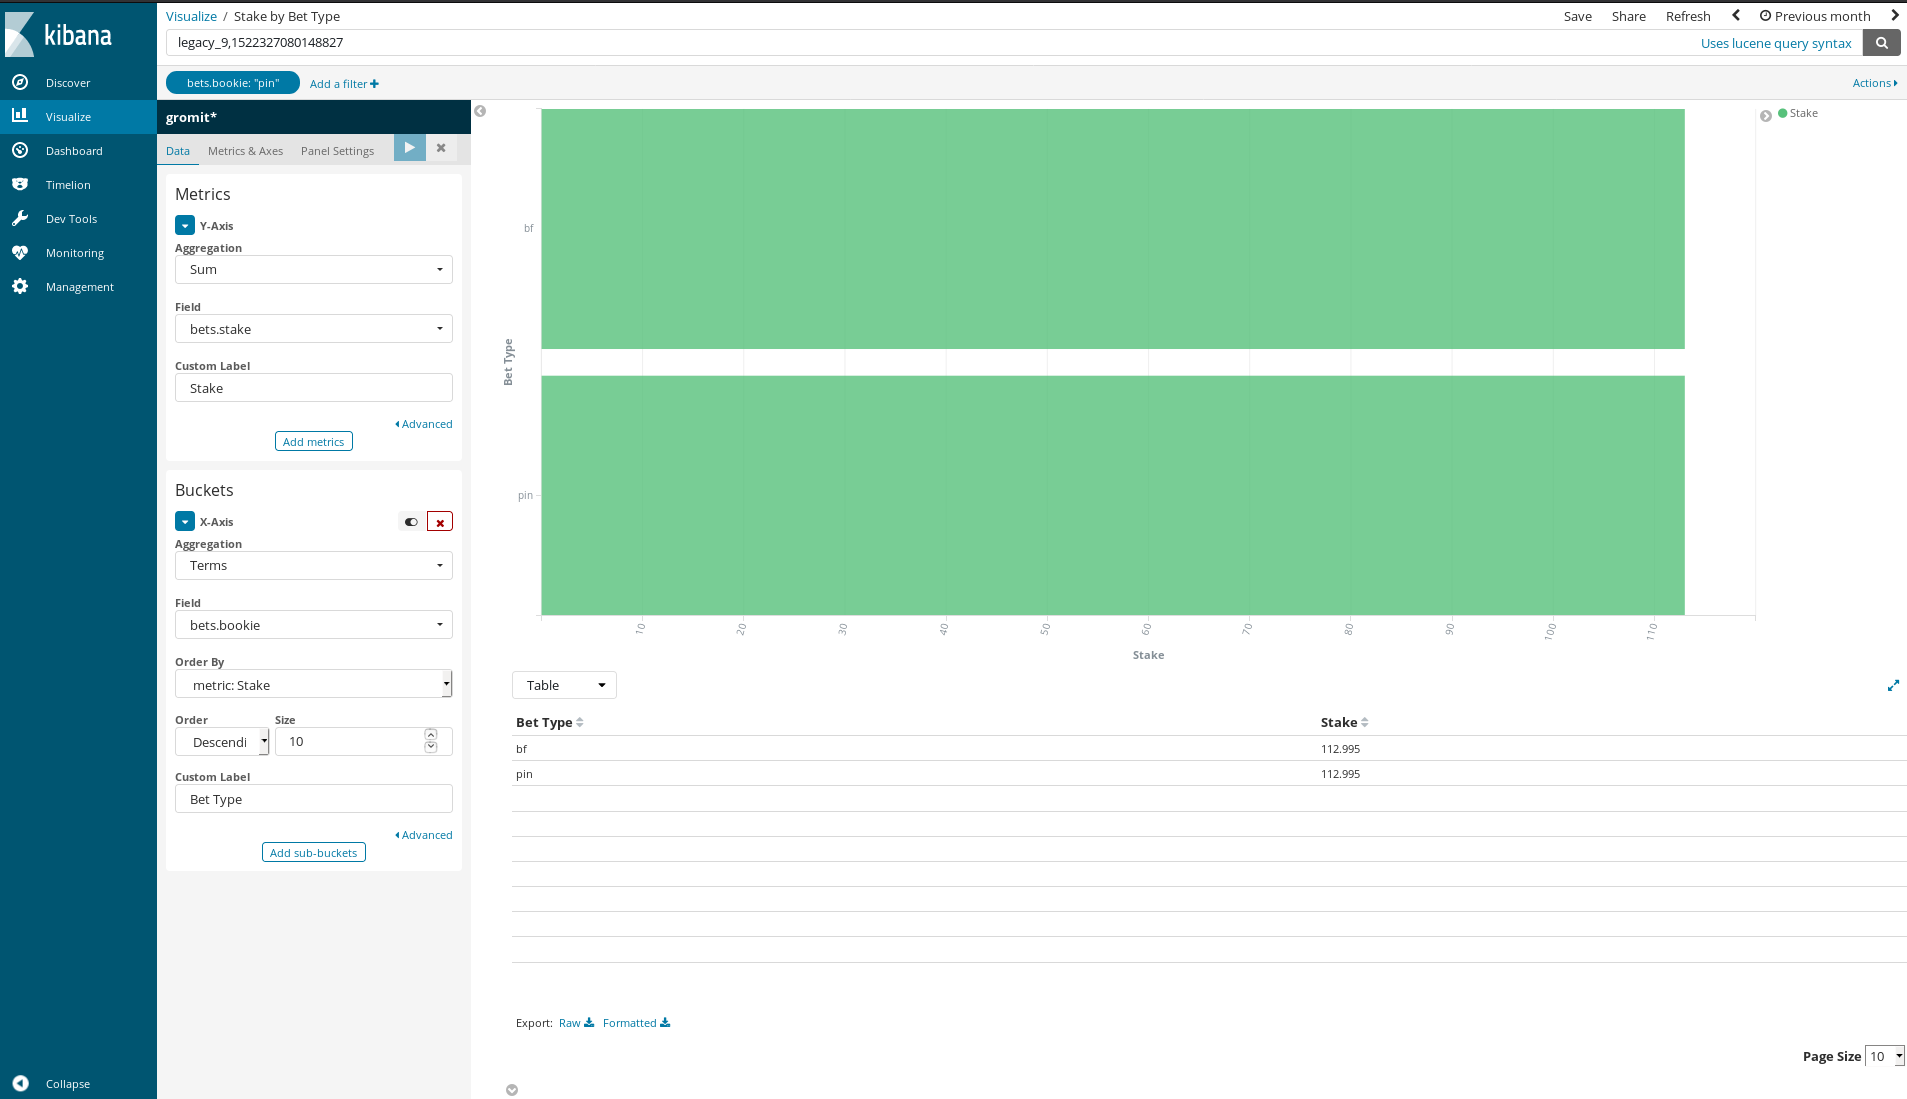Open the Monitoring section
The width and height of the screenshot is (1907, 1099).
[x=74, y=252]
